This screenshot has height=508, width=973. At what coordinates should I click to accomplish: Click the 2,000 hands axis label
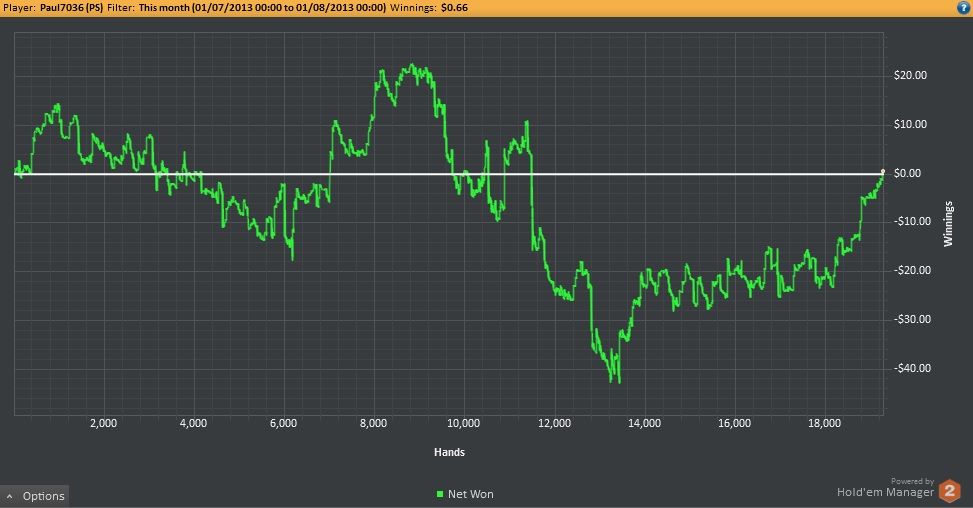pyautogui.click(x=104, y=423)
